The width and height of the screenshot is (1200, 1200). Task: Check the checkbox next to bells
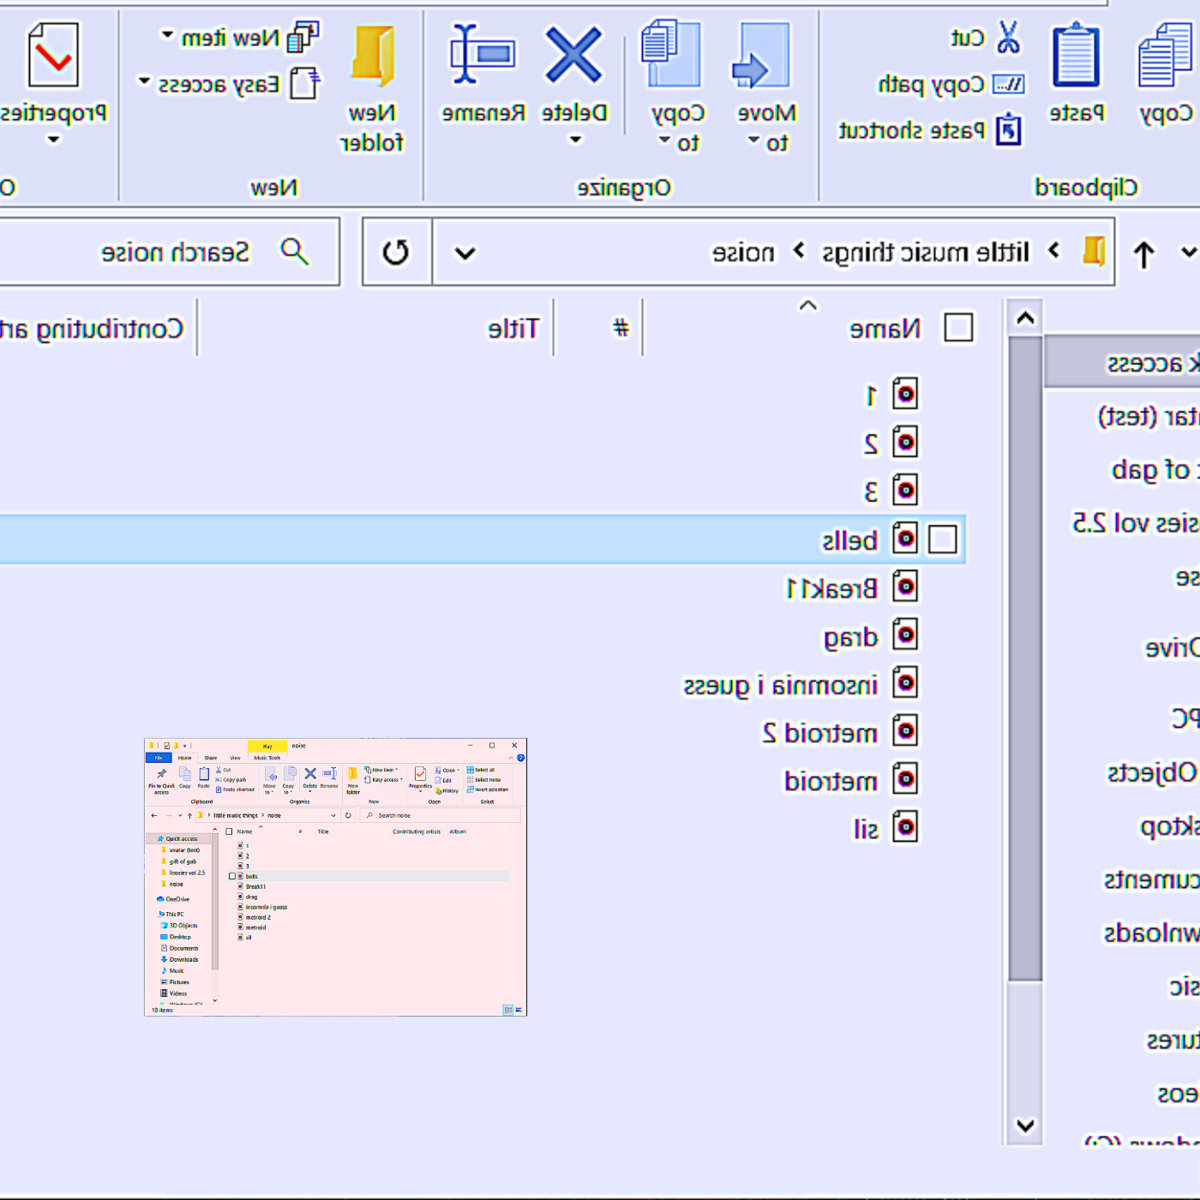coord(942,540)
